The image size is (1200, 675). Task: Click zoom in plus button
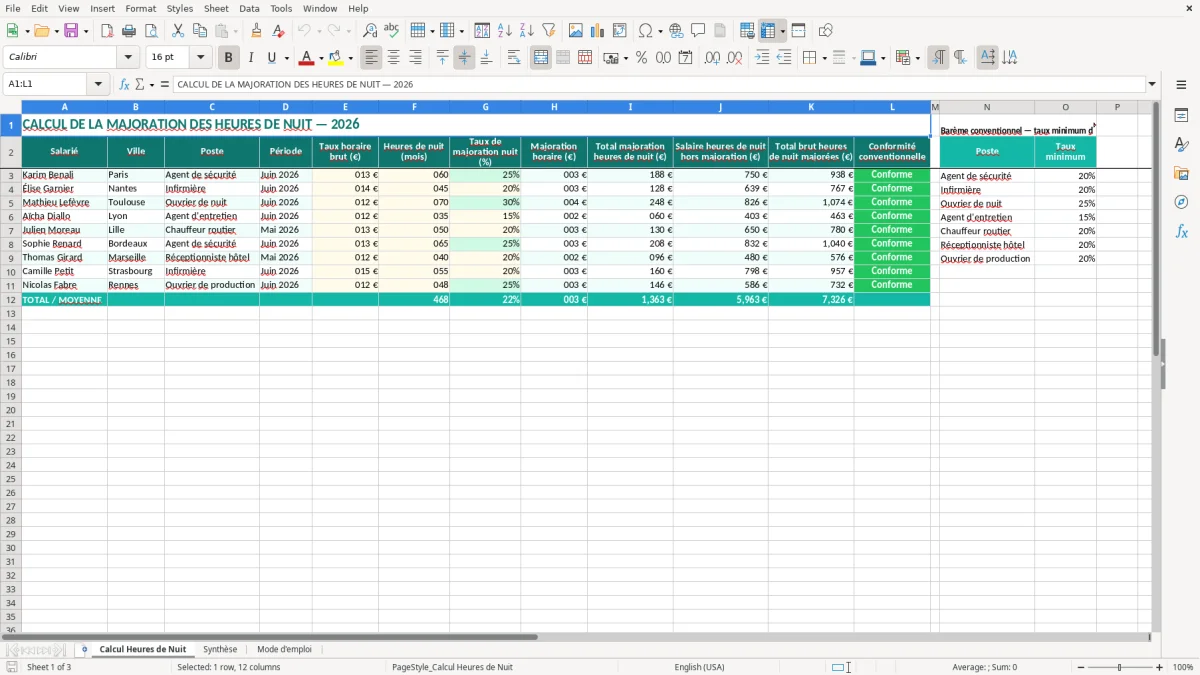tap(1160, 667)
